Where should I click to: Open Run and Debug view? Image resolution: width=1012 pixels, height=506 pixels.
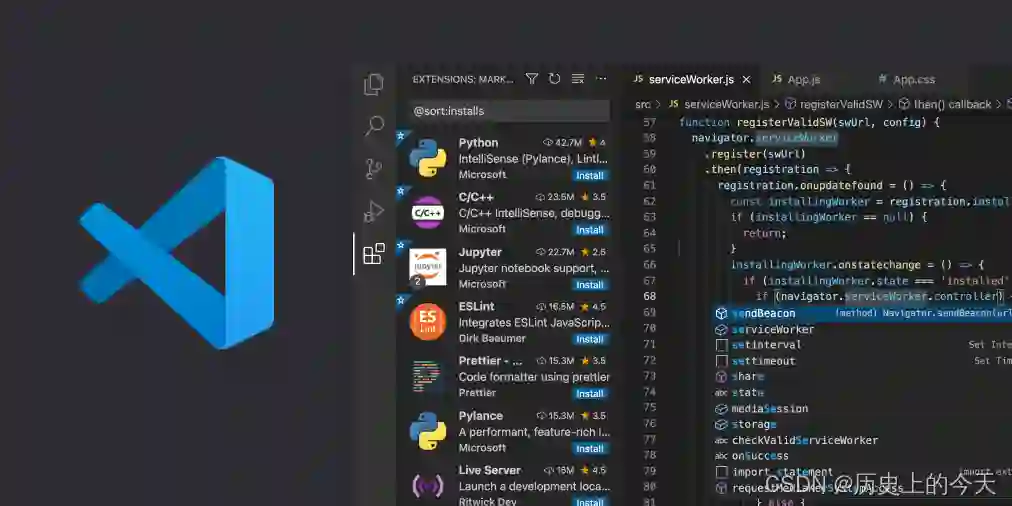(x=374, y=211)
